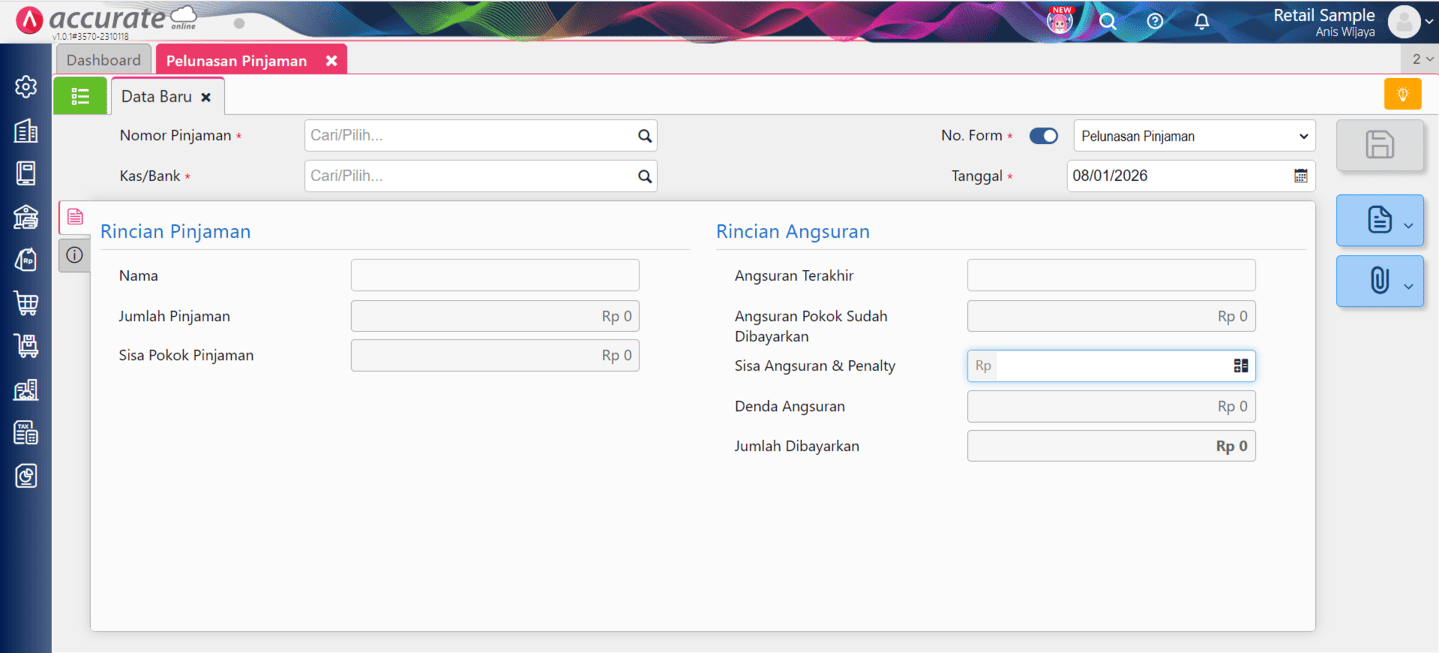This screenshot has height=653, width=1439.
Task: Click the Jumlah Pinjaman field
Action: tap(495, 316)
